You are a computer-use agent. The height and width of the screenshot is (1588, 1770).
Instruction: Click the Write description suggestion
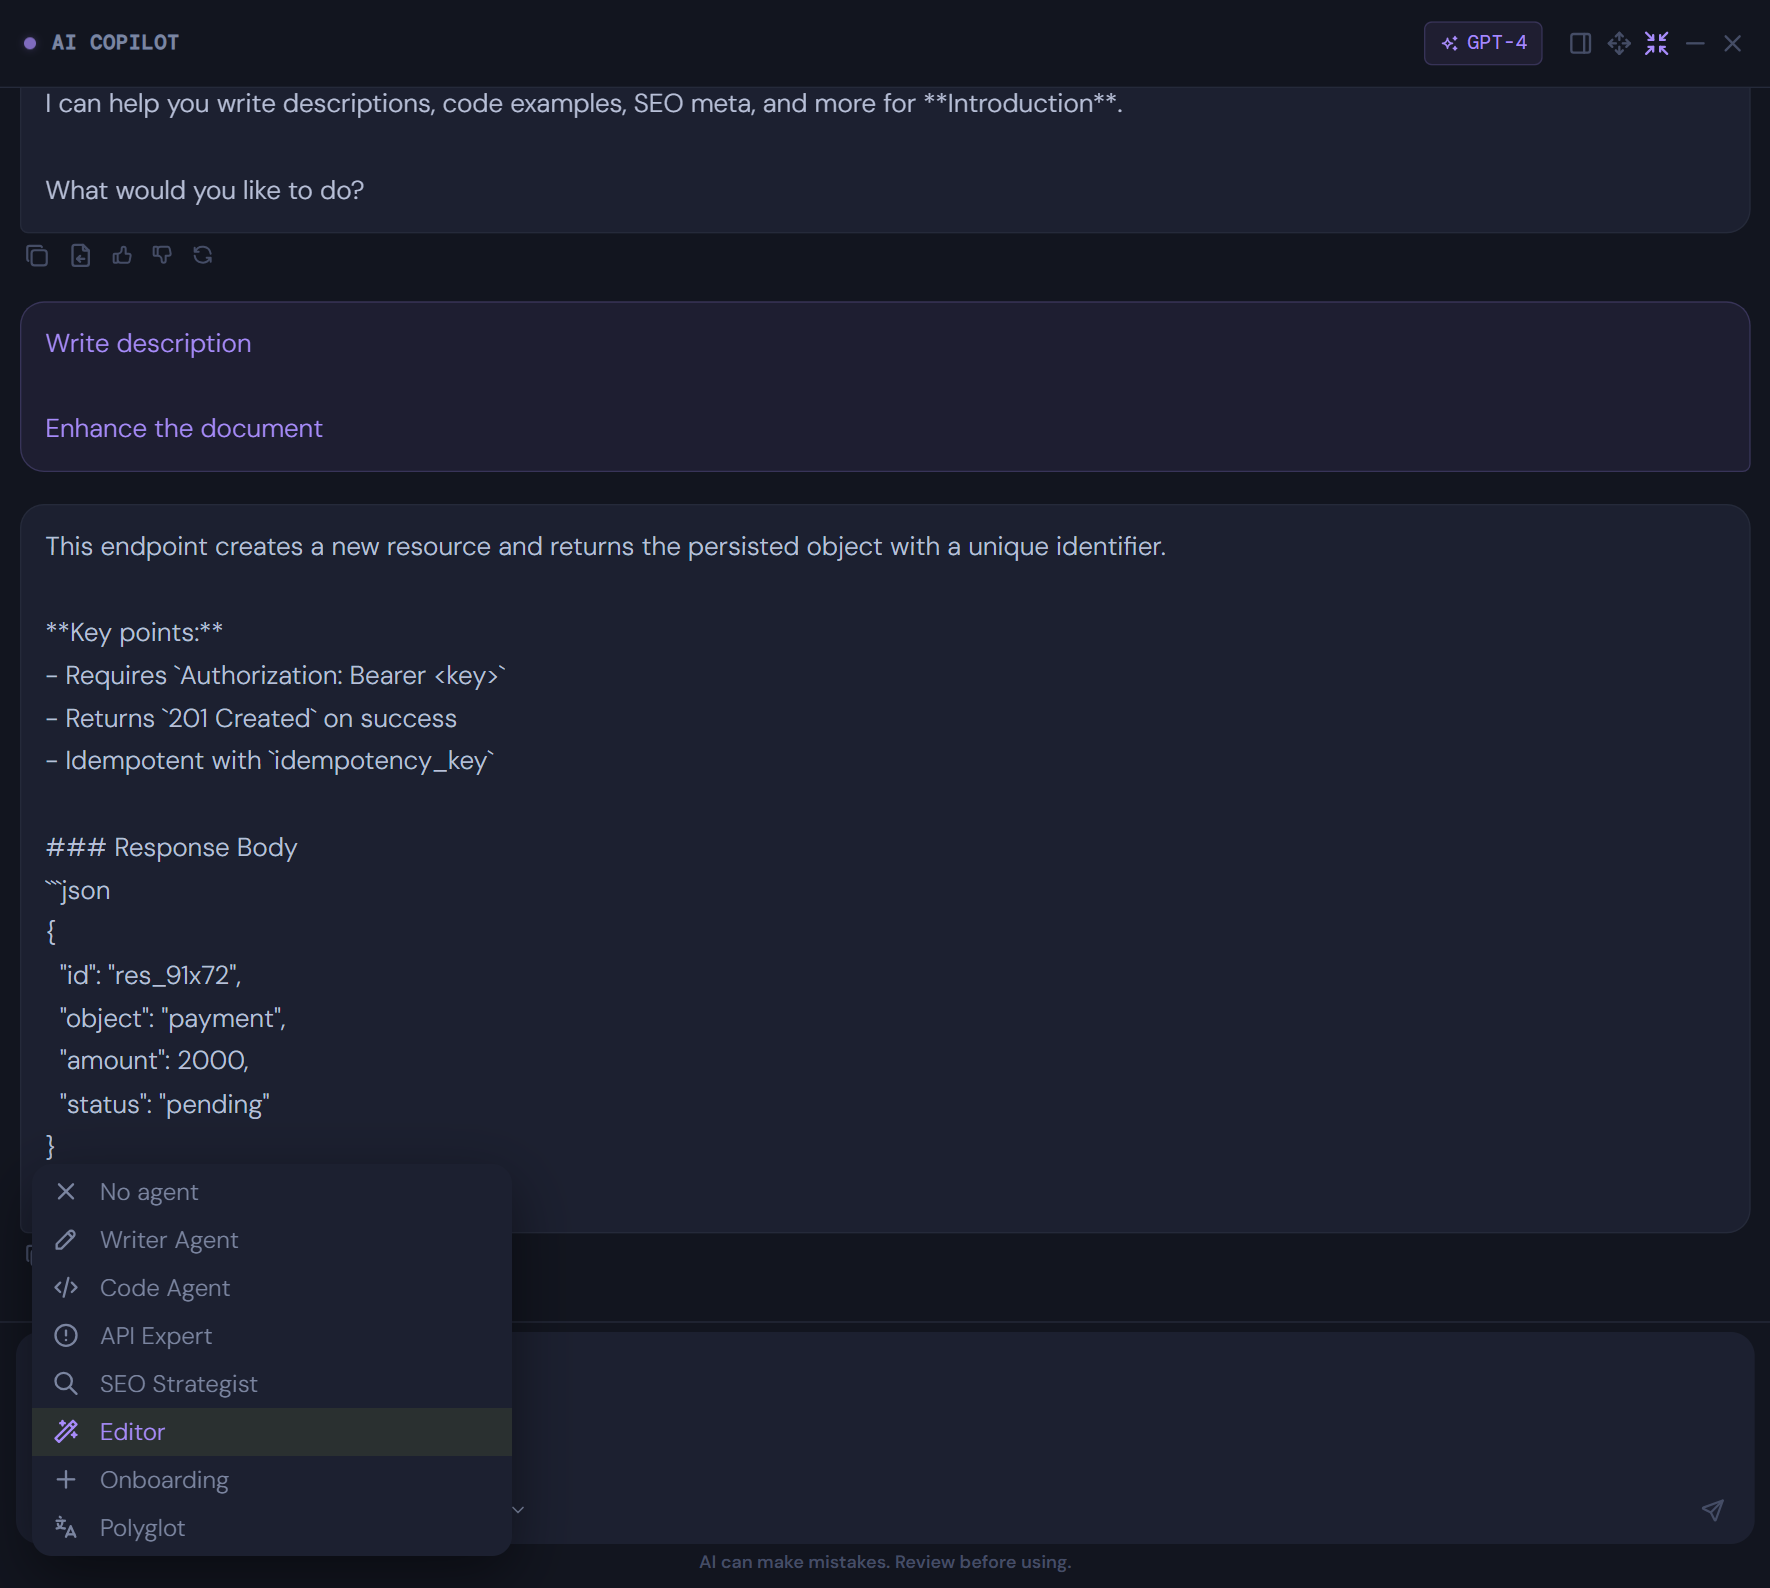click(148, 343)
